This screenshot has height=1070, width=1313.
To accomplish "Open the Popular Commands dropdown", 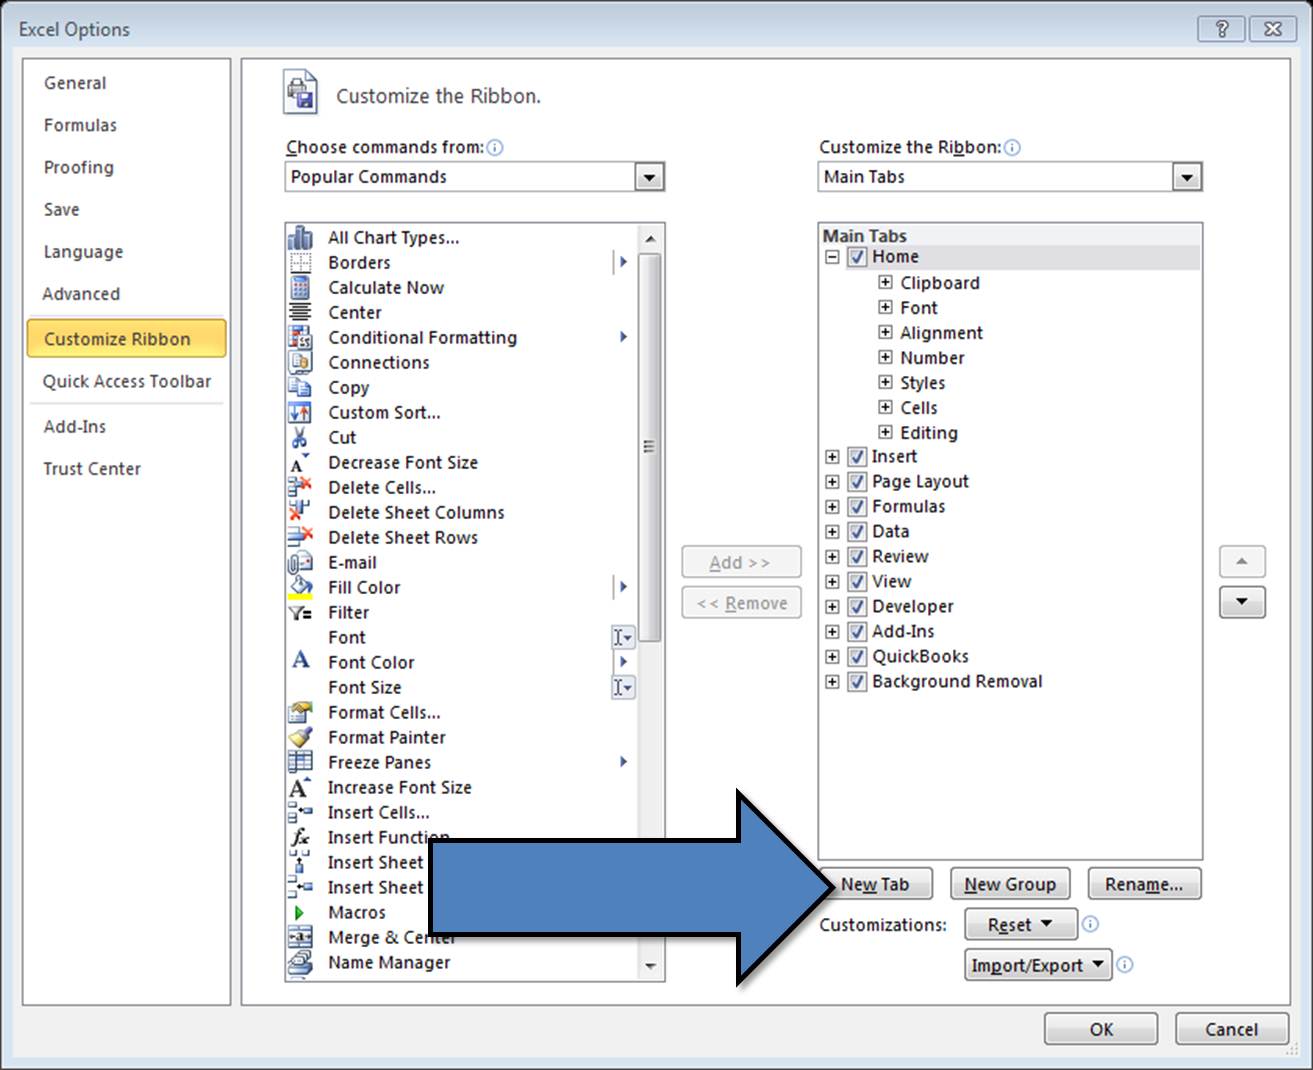I will pyautogui.click(x=650, y=177).
